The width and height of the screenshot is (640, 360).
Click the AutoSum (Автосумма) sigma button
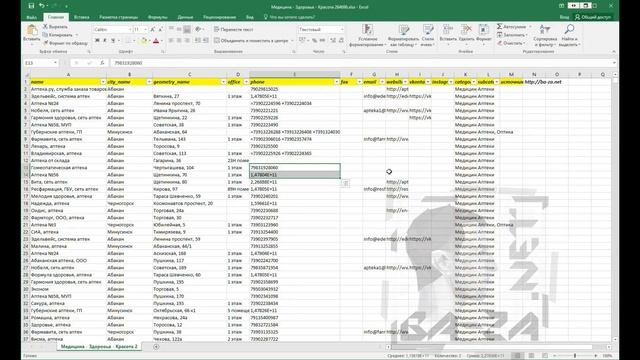(x=512, y=27)
